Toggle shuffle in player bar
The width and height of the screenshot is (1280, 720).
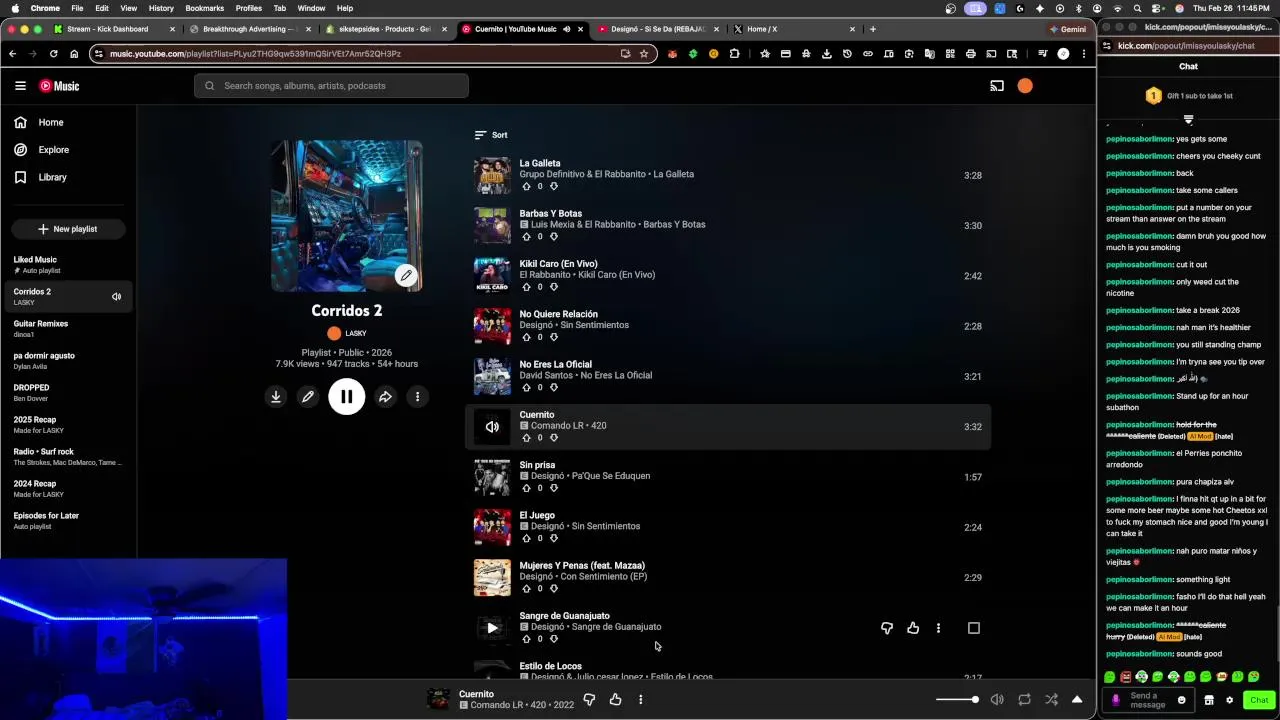tap(1051, 700)
